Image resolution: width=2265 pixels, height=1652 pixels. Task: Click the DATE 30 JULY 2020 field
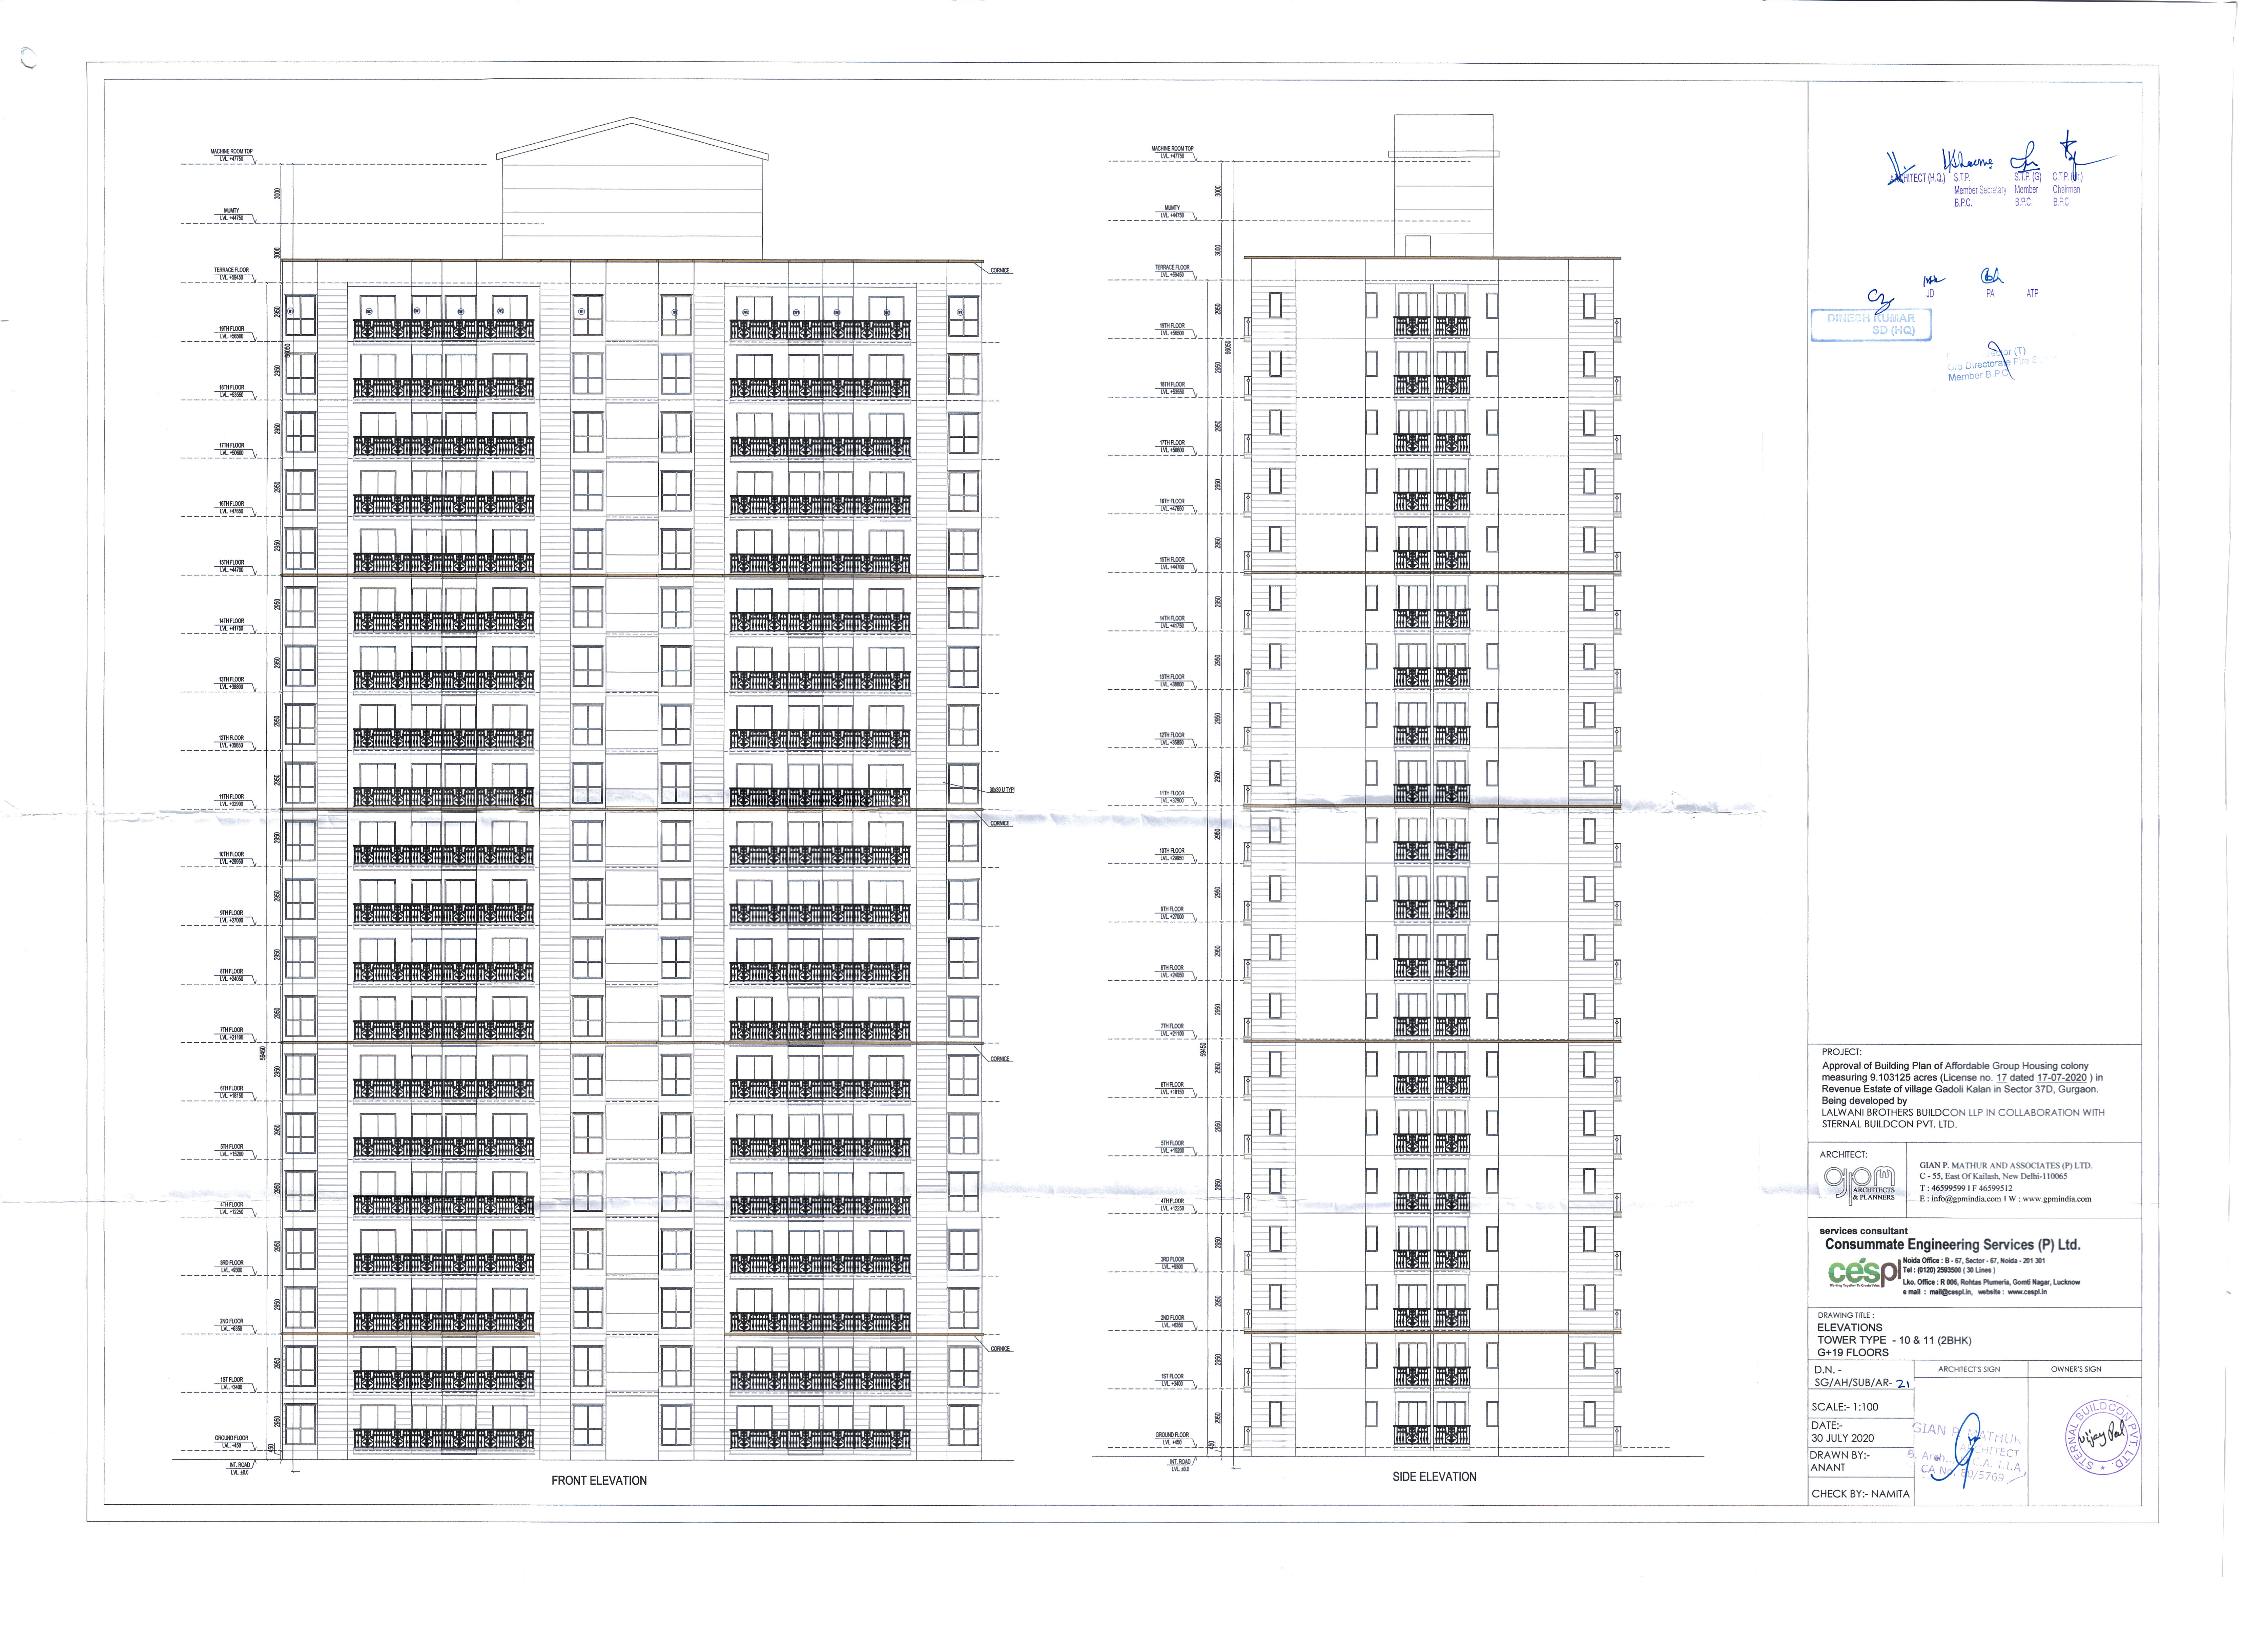(1842, 1432)
